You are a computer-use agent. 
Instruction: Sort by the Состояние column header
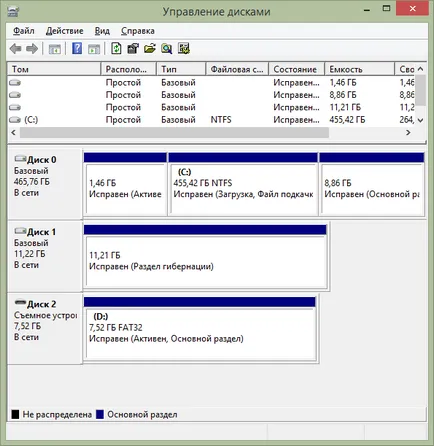[x=296, y=69]
